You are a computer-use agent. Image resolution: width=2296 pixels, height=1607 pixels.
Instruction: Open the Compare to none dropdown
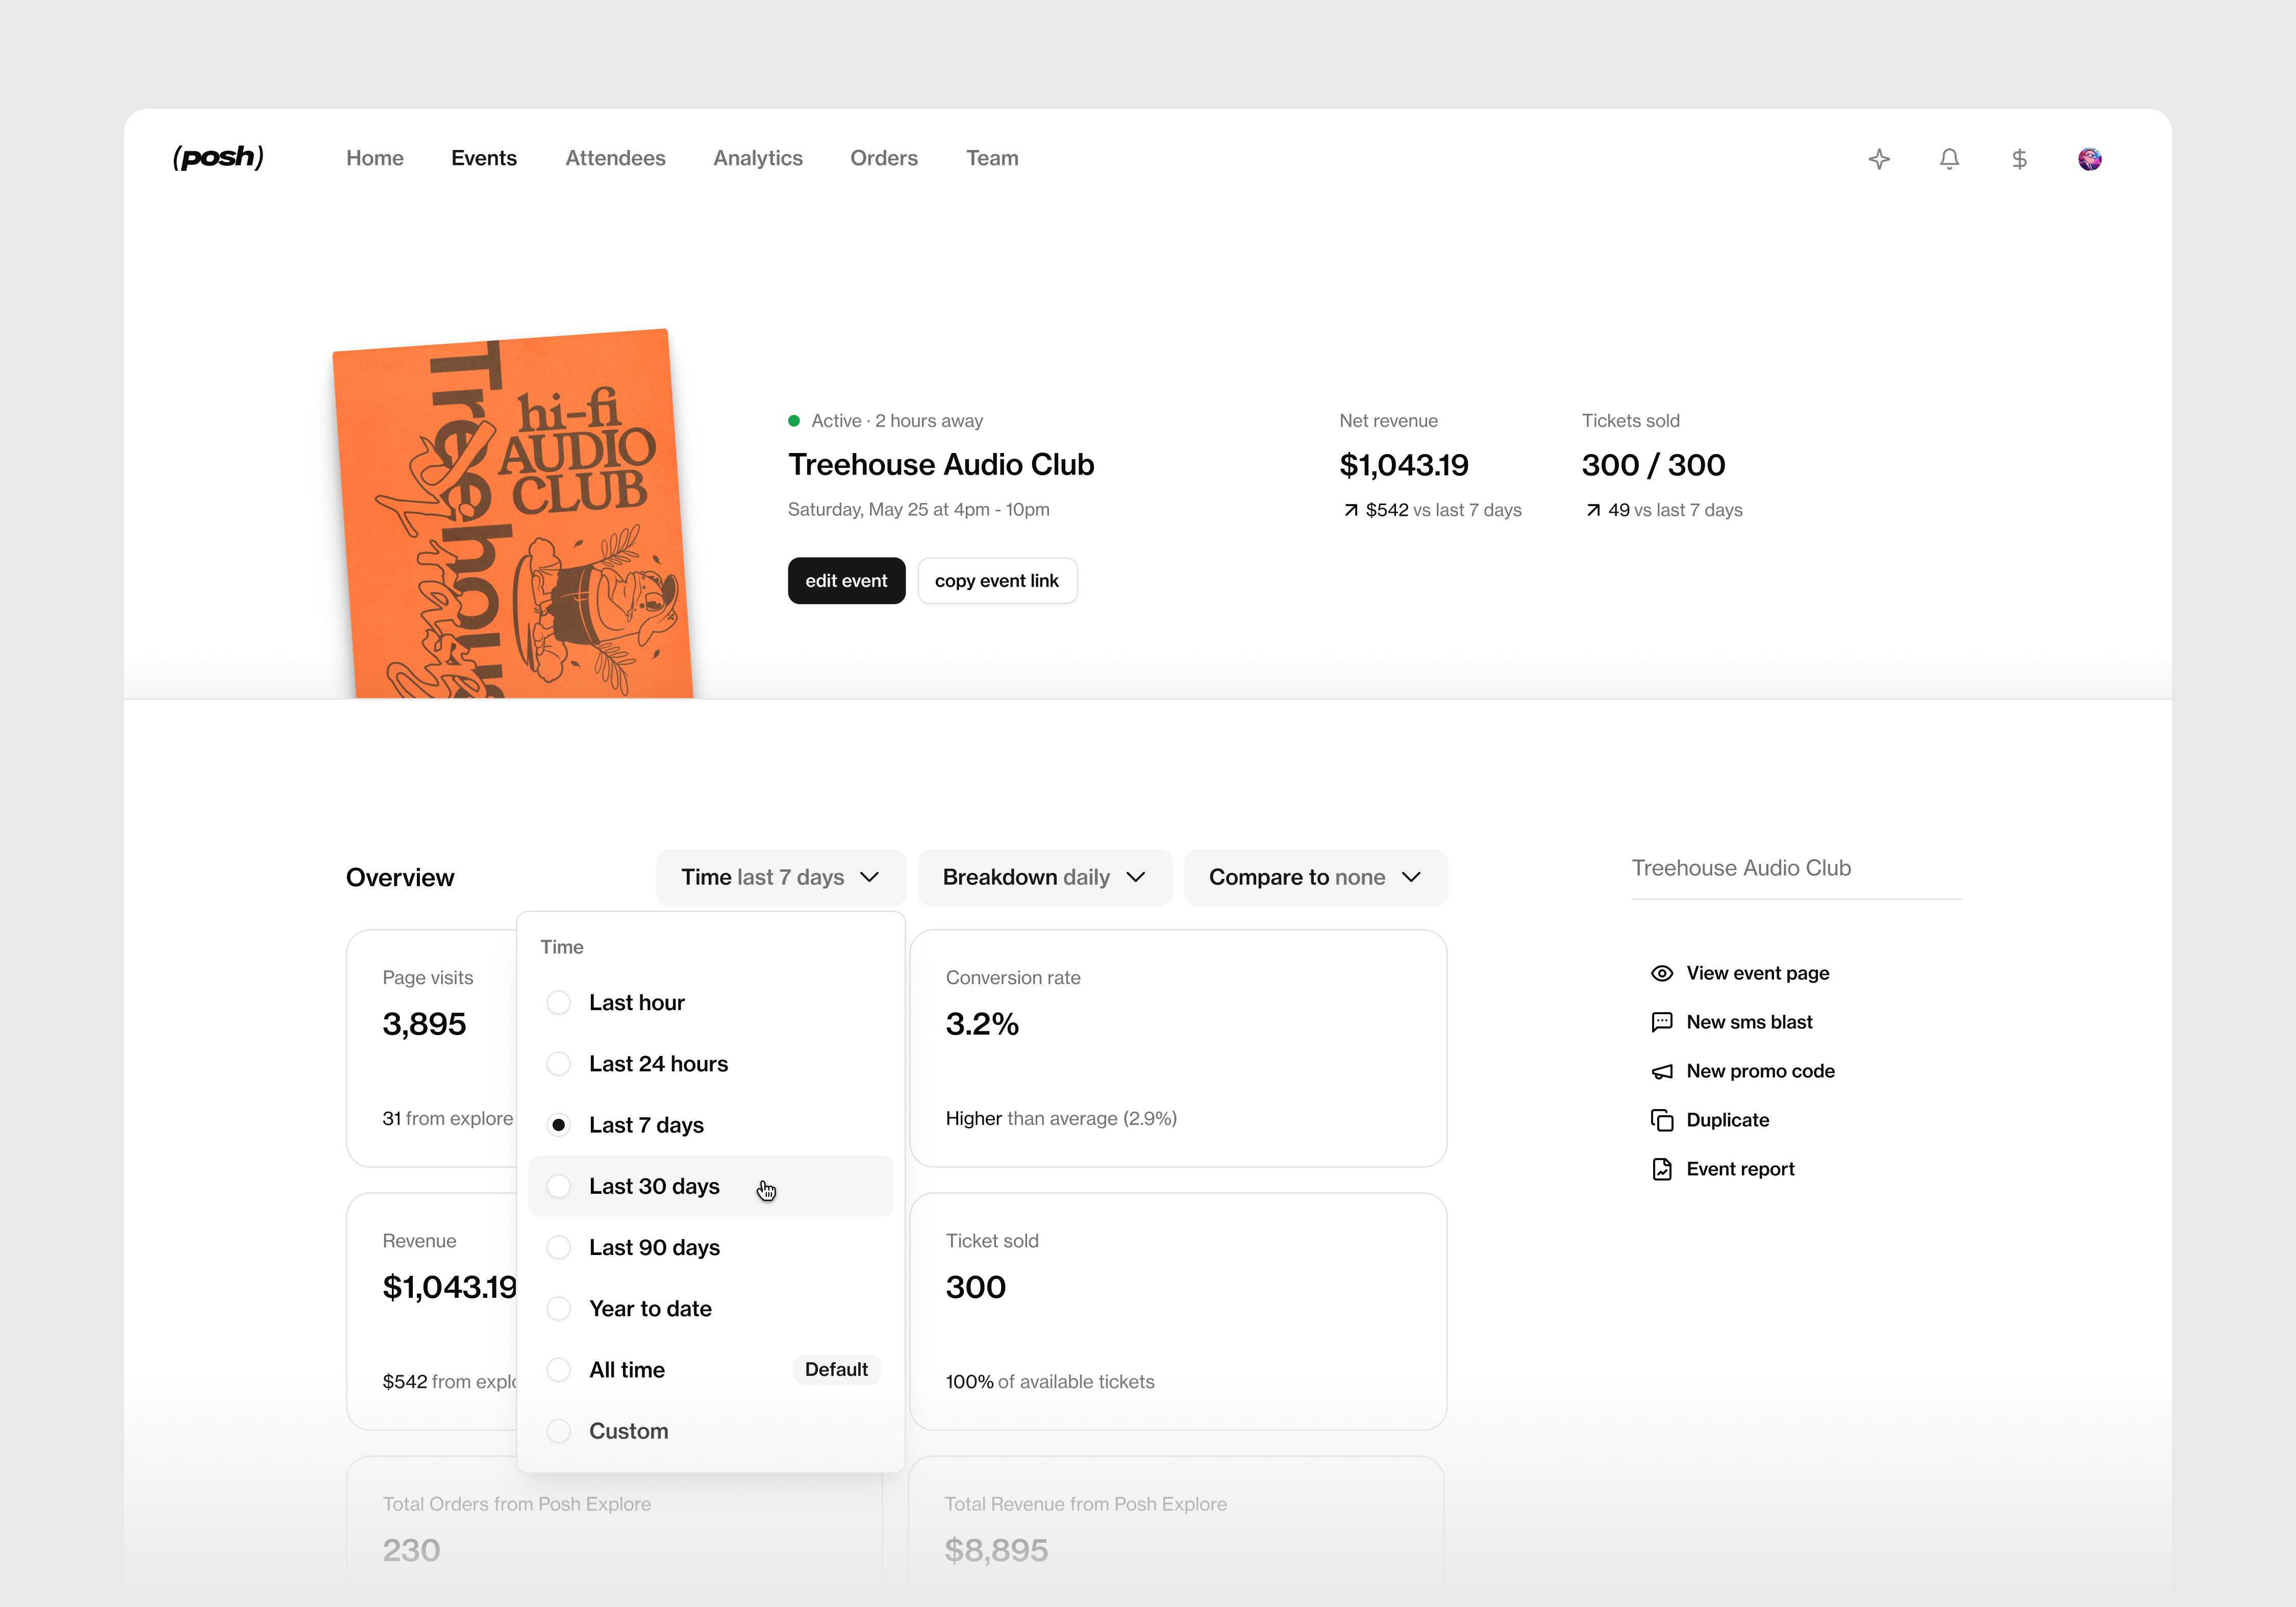click(1315, 877)
